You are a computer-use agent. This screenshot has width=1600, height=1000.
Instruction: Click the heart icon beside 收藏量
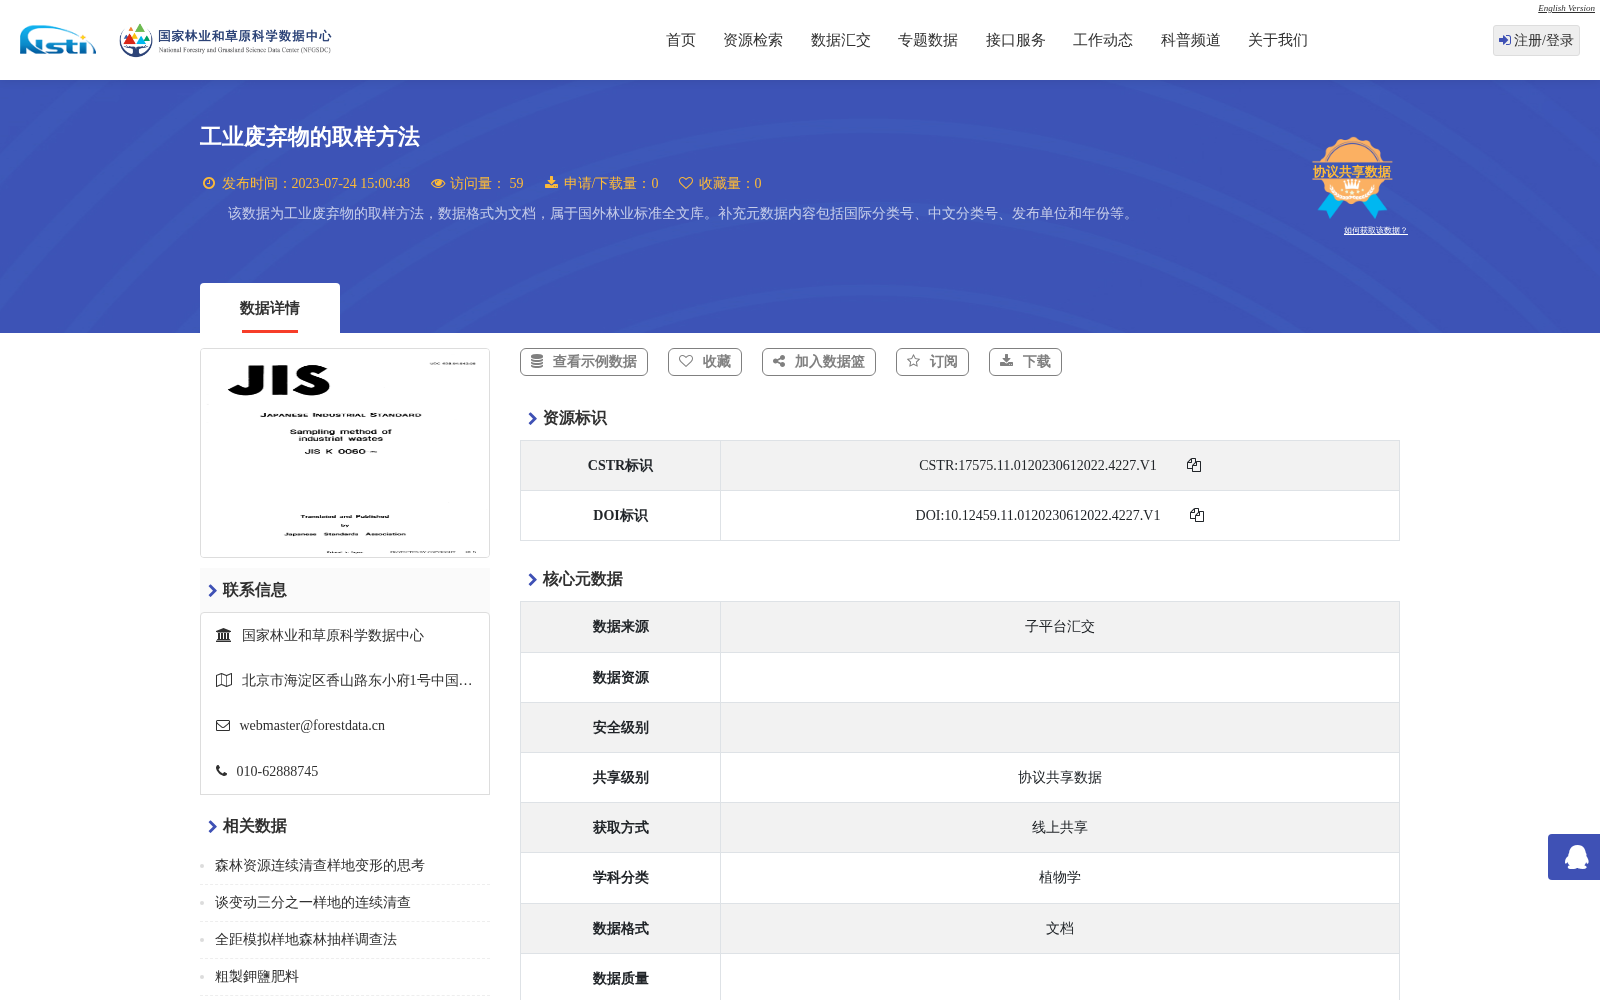(686, 183)
